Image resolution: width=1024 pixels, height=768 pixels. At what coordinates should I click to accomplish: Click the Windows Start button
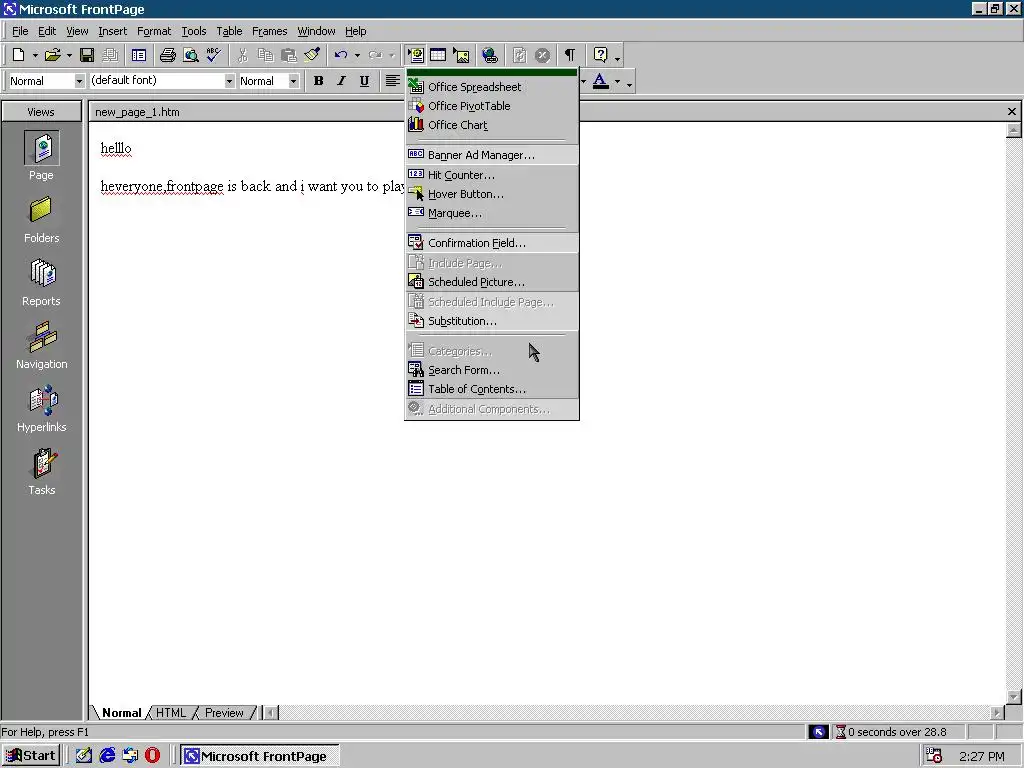coord(31,756)
